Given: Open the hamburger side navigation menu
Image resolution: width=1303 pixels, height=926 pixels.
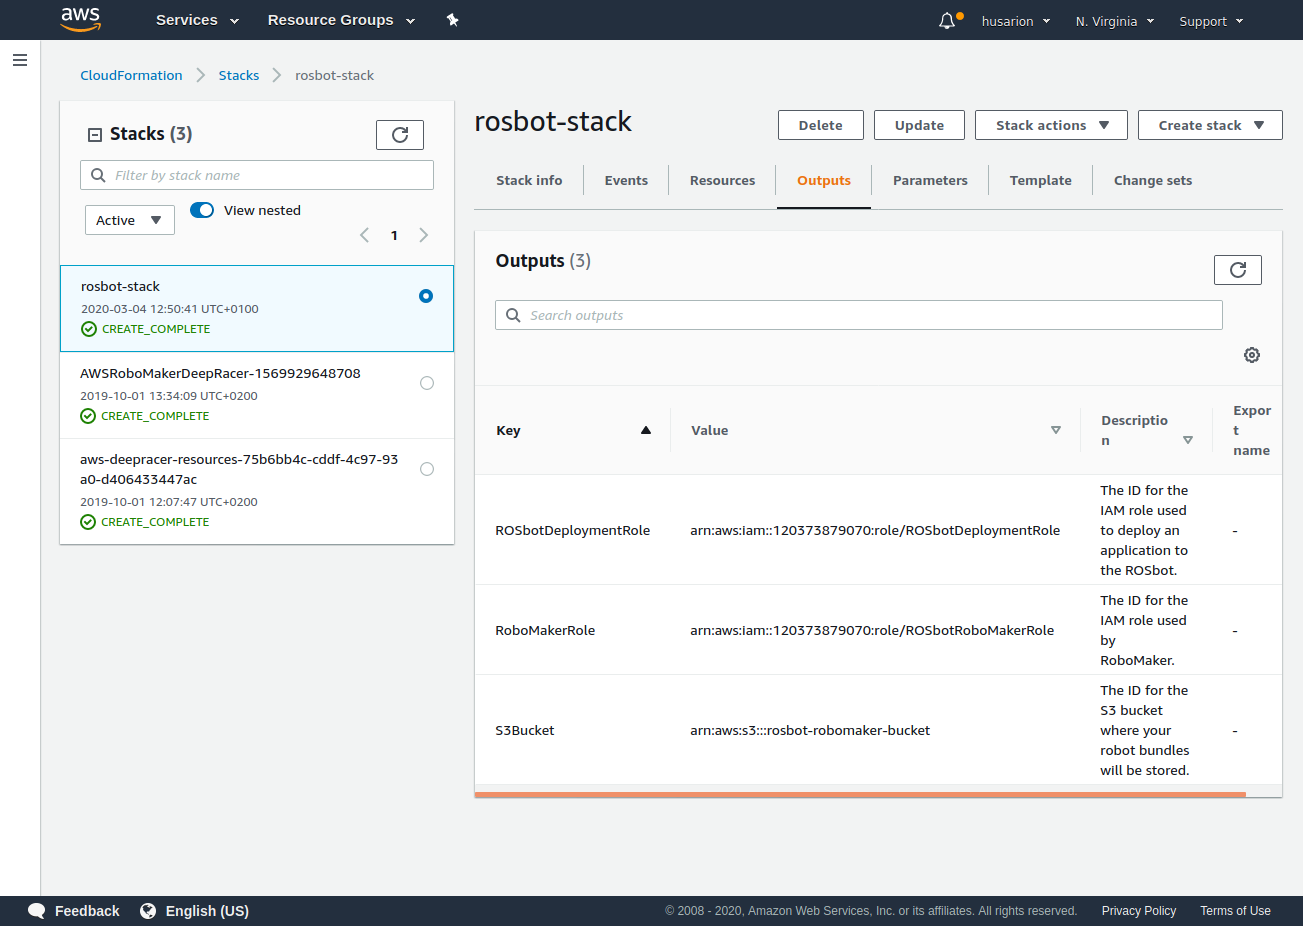Looking at the screenshot, I should [19, 60].
